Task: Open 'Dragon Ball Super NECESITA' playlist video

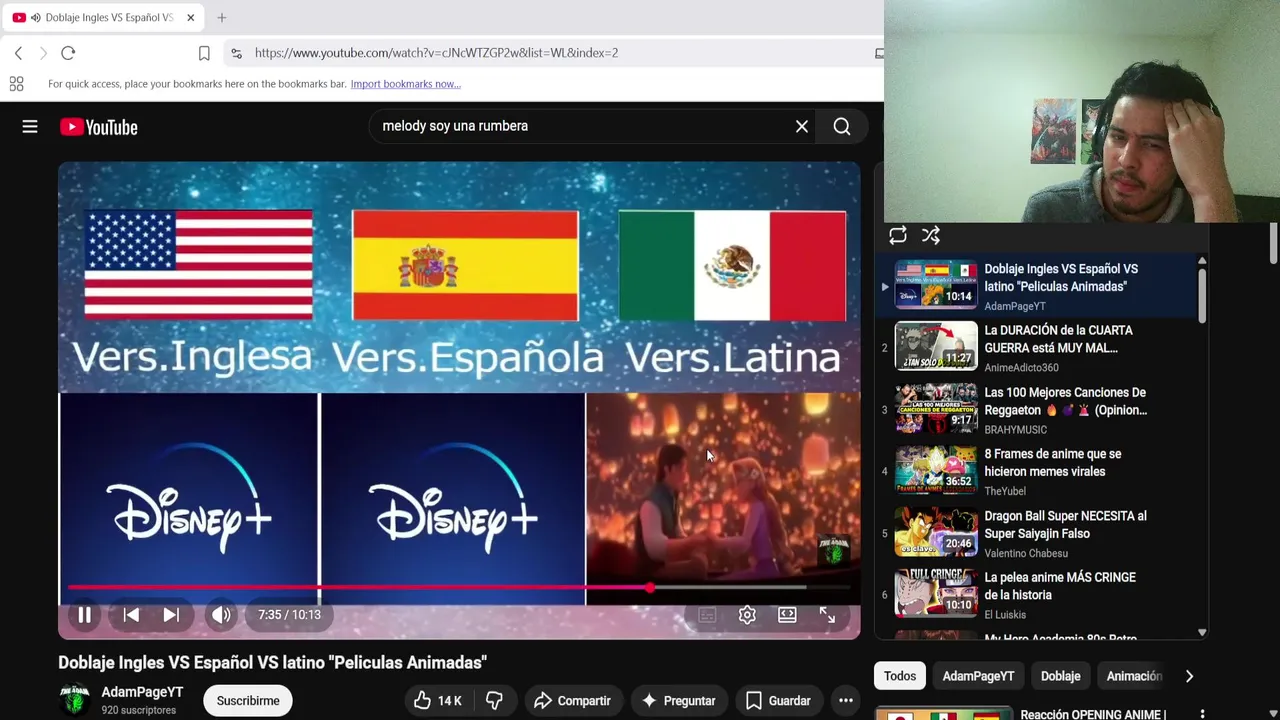Action: tap(1036, 533)
